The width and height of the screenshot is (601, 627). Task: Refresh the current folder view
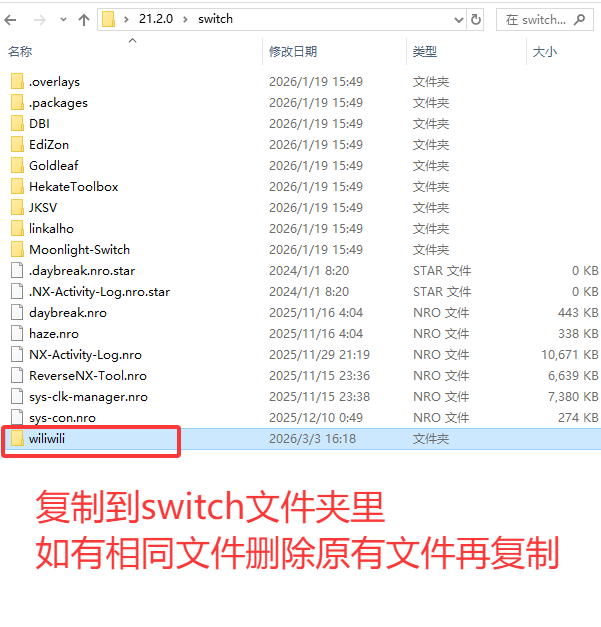476,19
